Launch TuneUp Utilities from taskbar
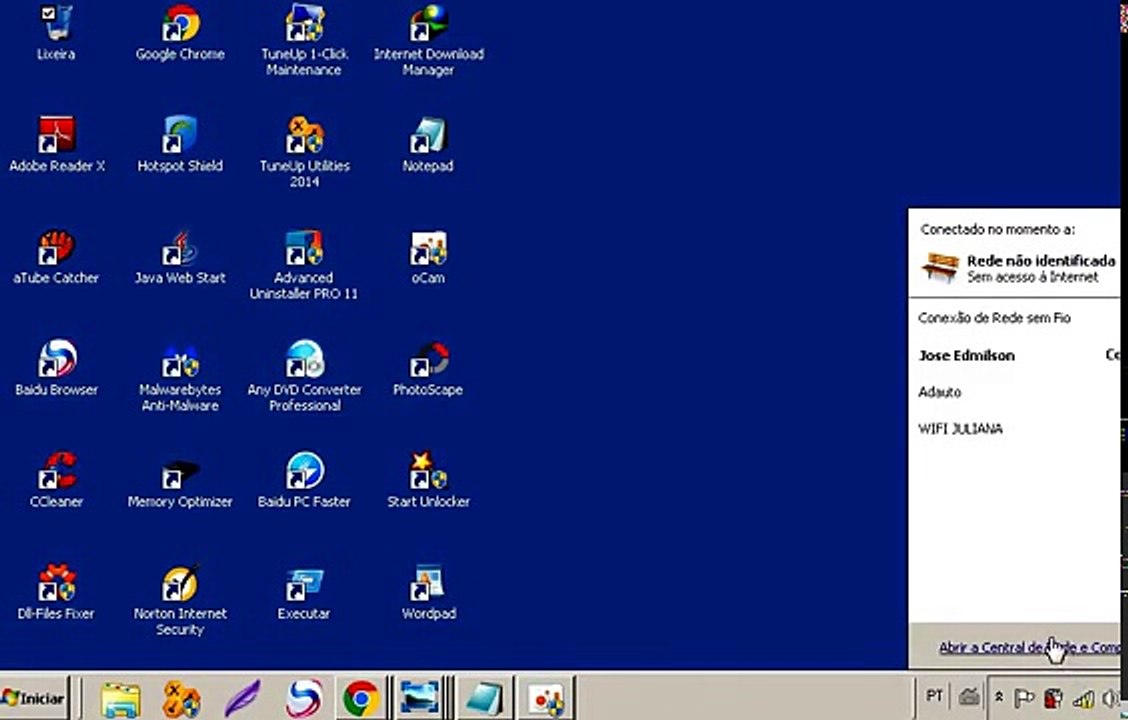This screenshot has width=1128, height=720. point(181,698)
